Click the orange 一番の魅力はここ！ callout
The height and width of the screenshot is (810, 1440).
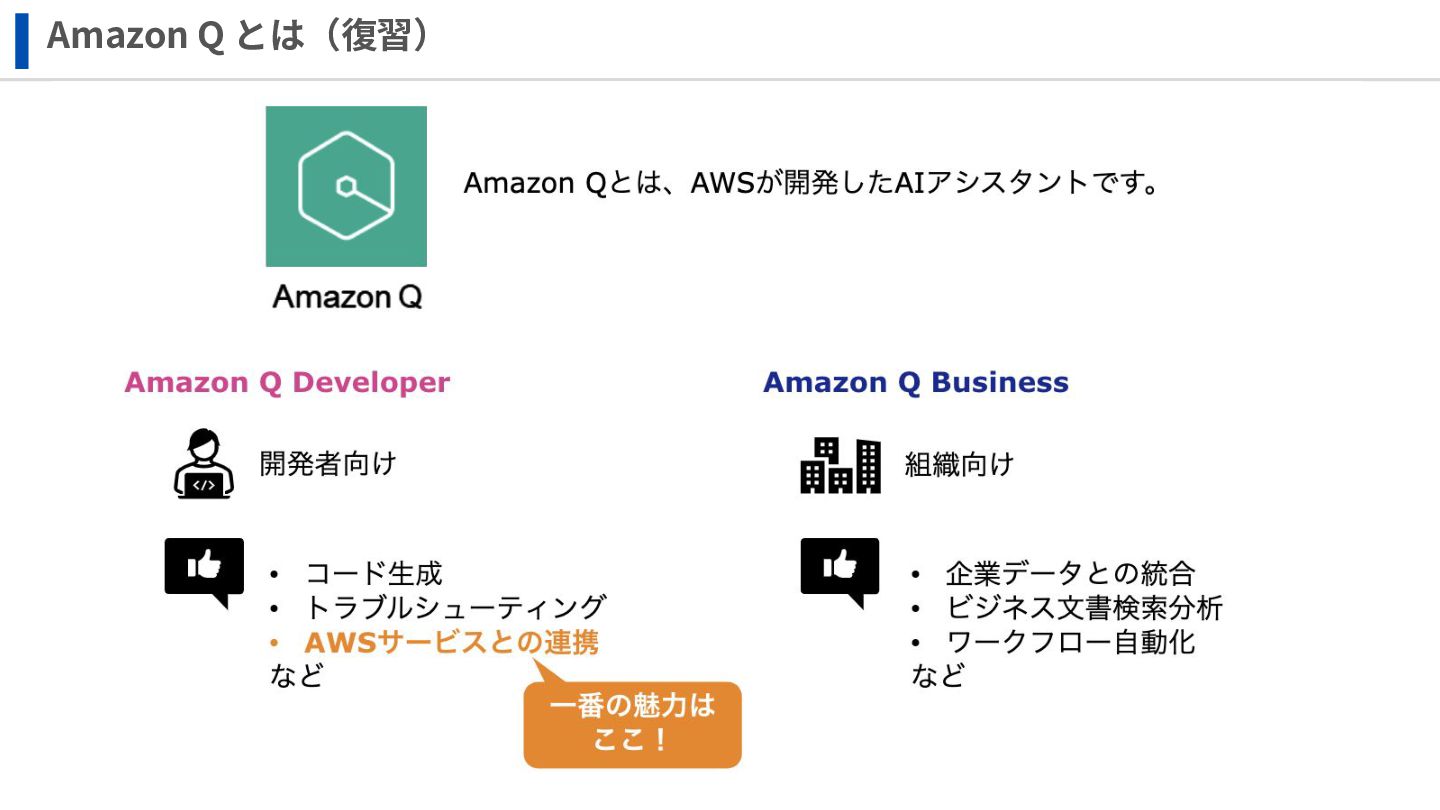click(632, 723)
